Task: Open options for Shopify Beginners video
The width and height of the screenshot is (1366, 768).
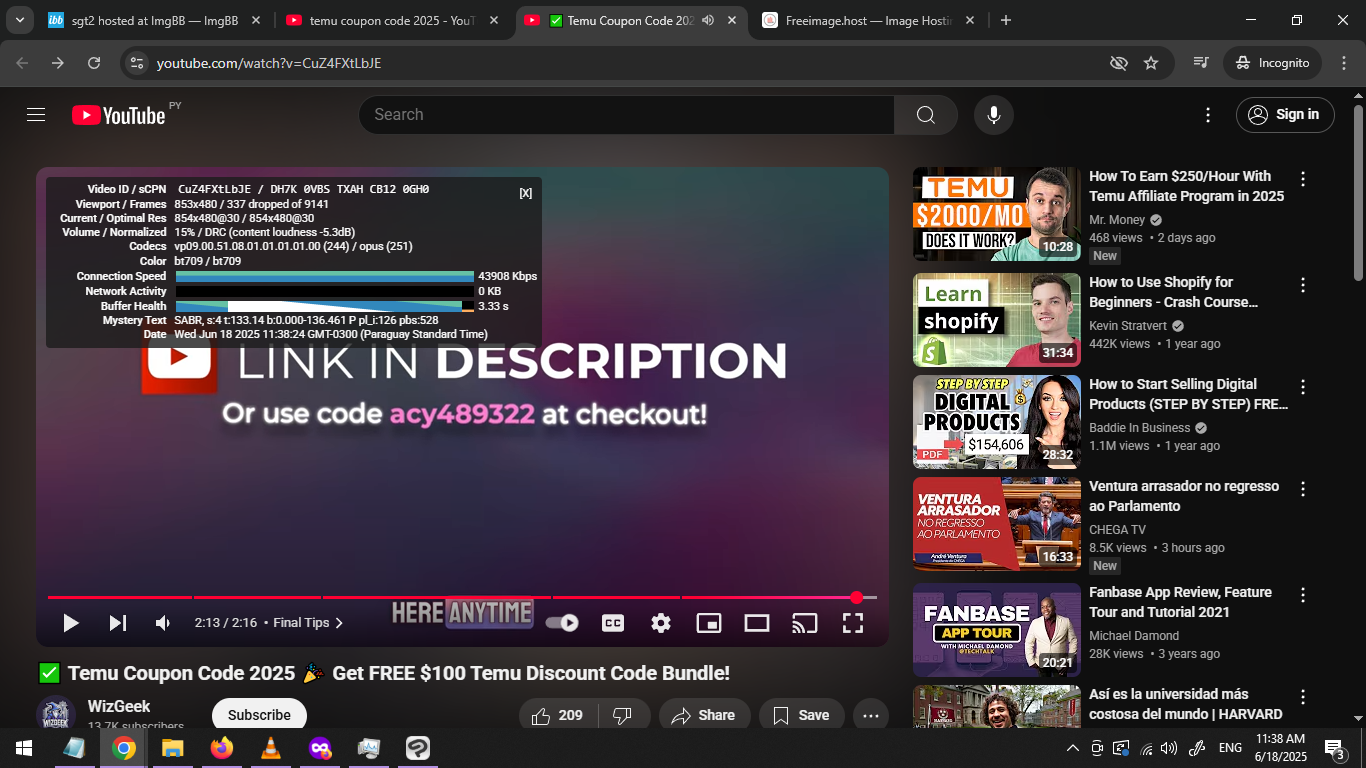Action: [x=1303, y=286]
